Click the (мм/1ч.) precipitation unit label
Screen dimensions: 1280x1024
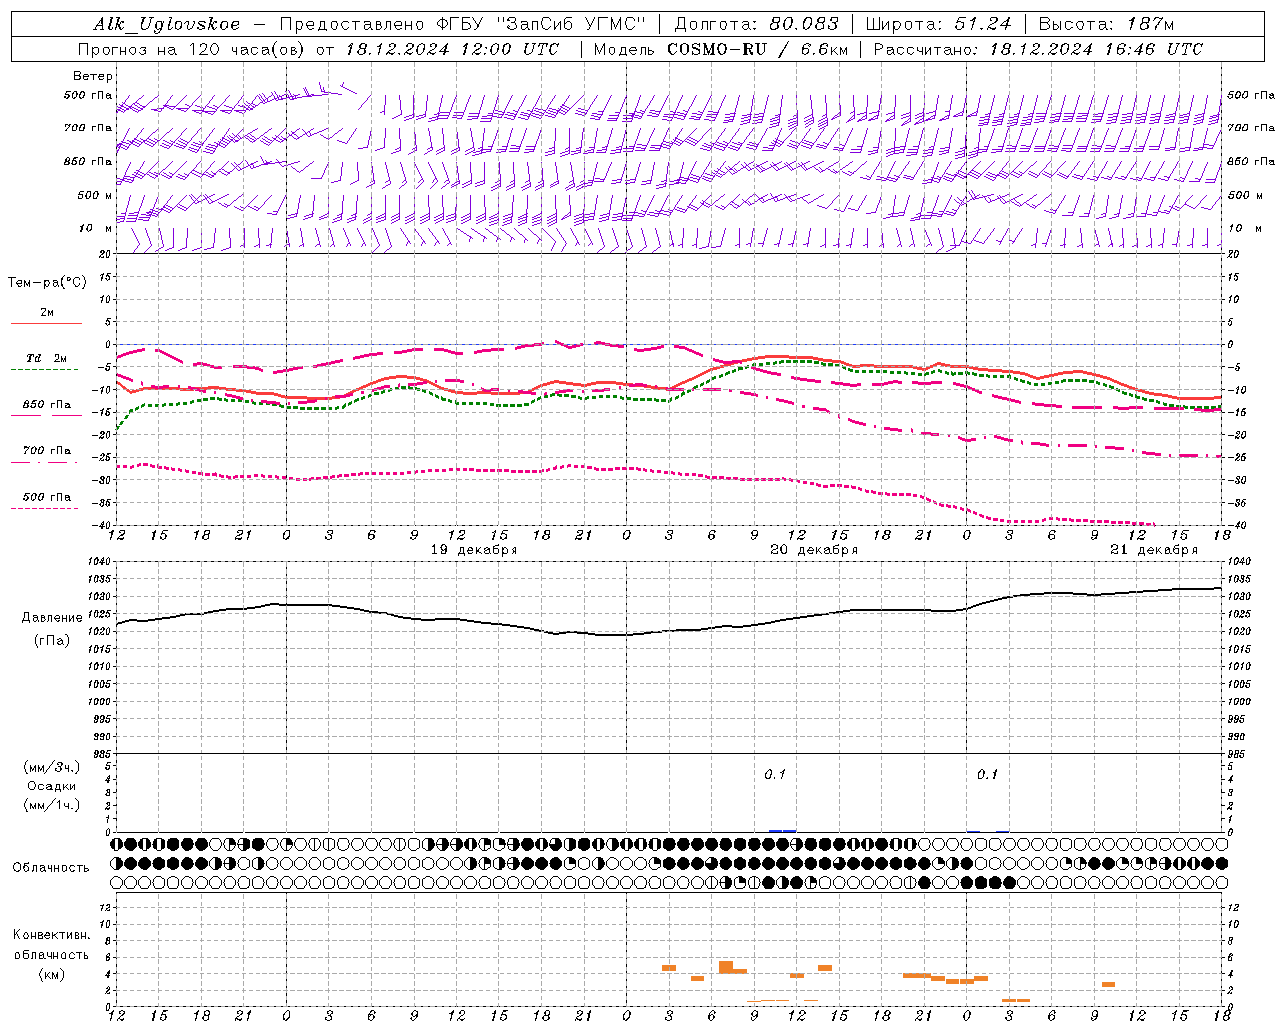tap(52, 805)
